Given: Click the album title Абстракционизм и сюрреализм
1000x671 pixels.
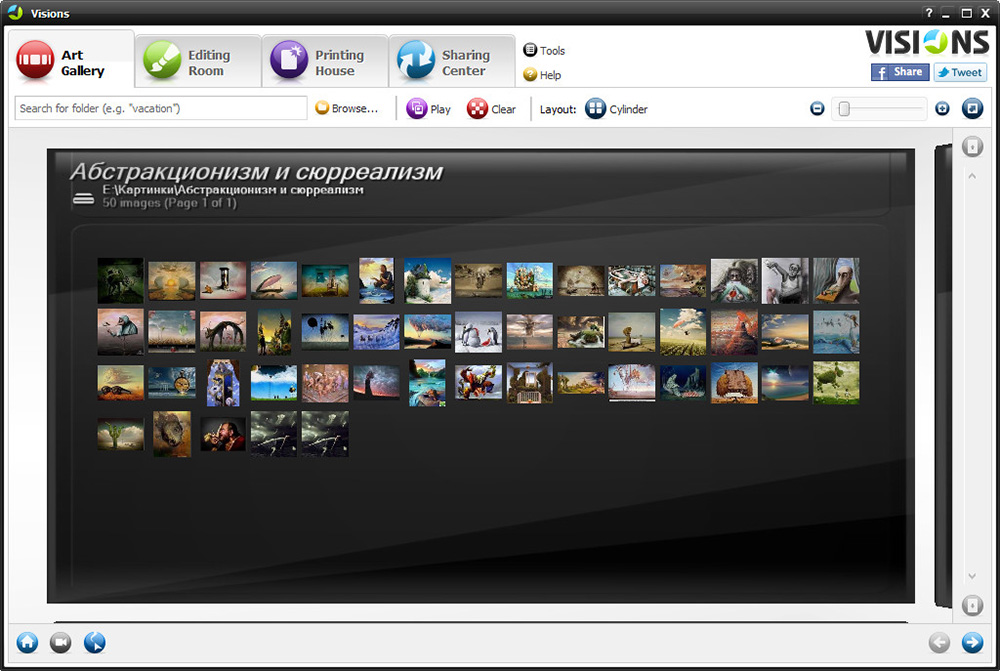Looking at the screenshot, I should [256, 171].
